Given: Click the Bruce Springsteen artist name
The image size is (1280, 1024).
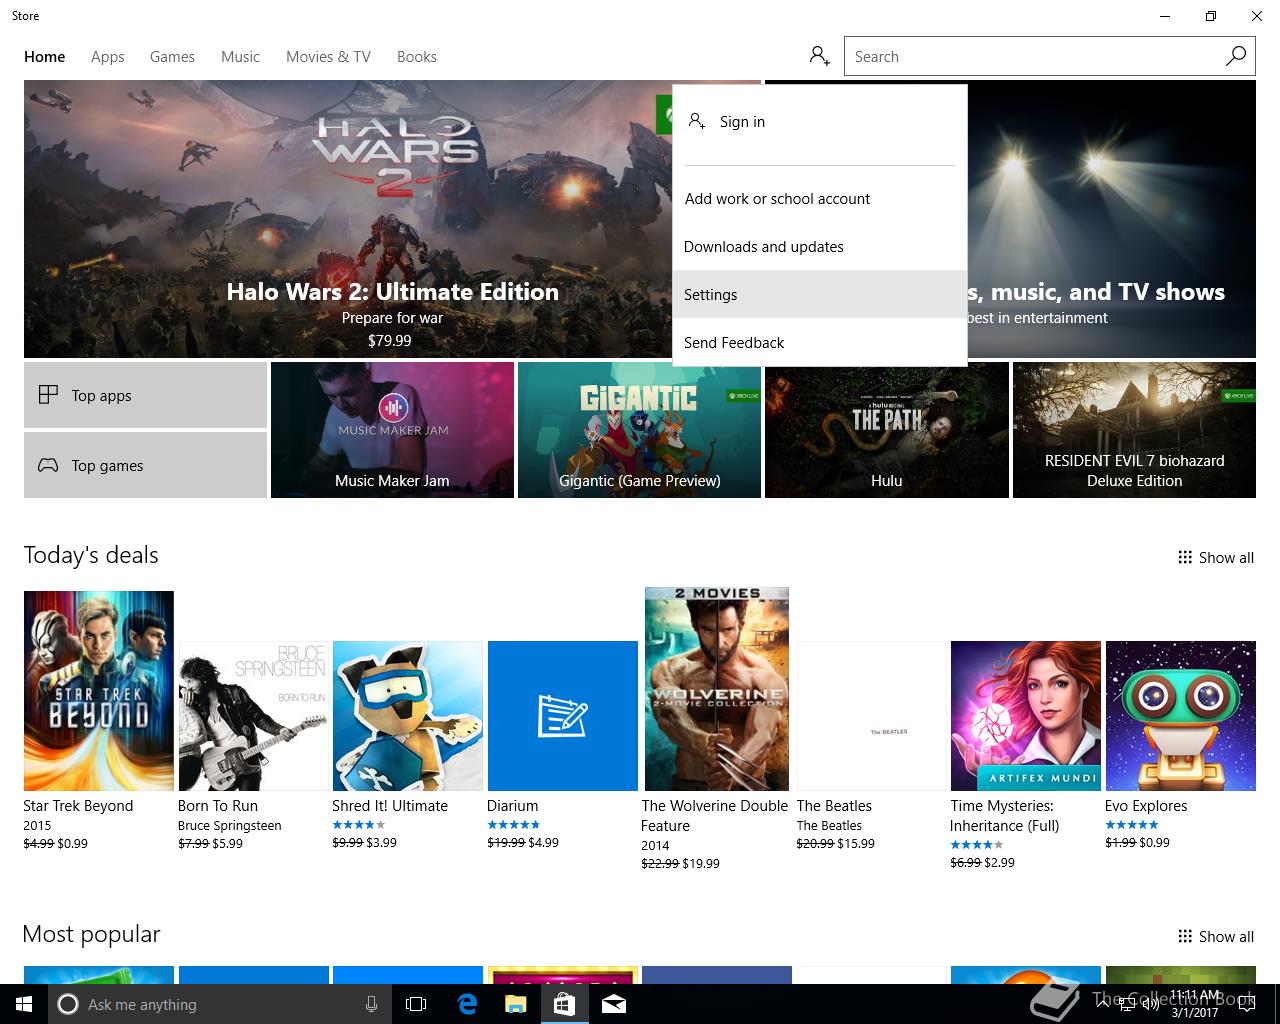Looking at the screenshot, I should click(x=230, y=826).
